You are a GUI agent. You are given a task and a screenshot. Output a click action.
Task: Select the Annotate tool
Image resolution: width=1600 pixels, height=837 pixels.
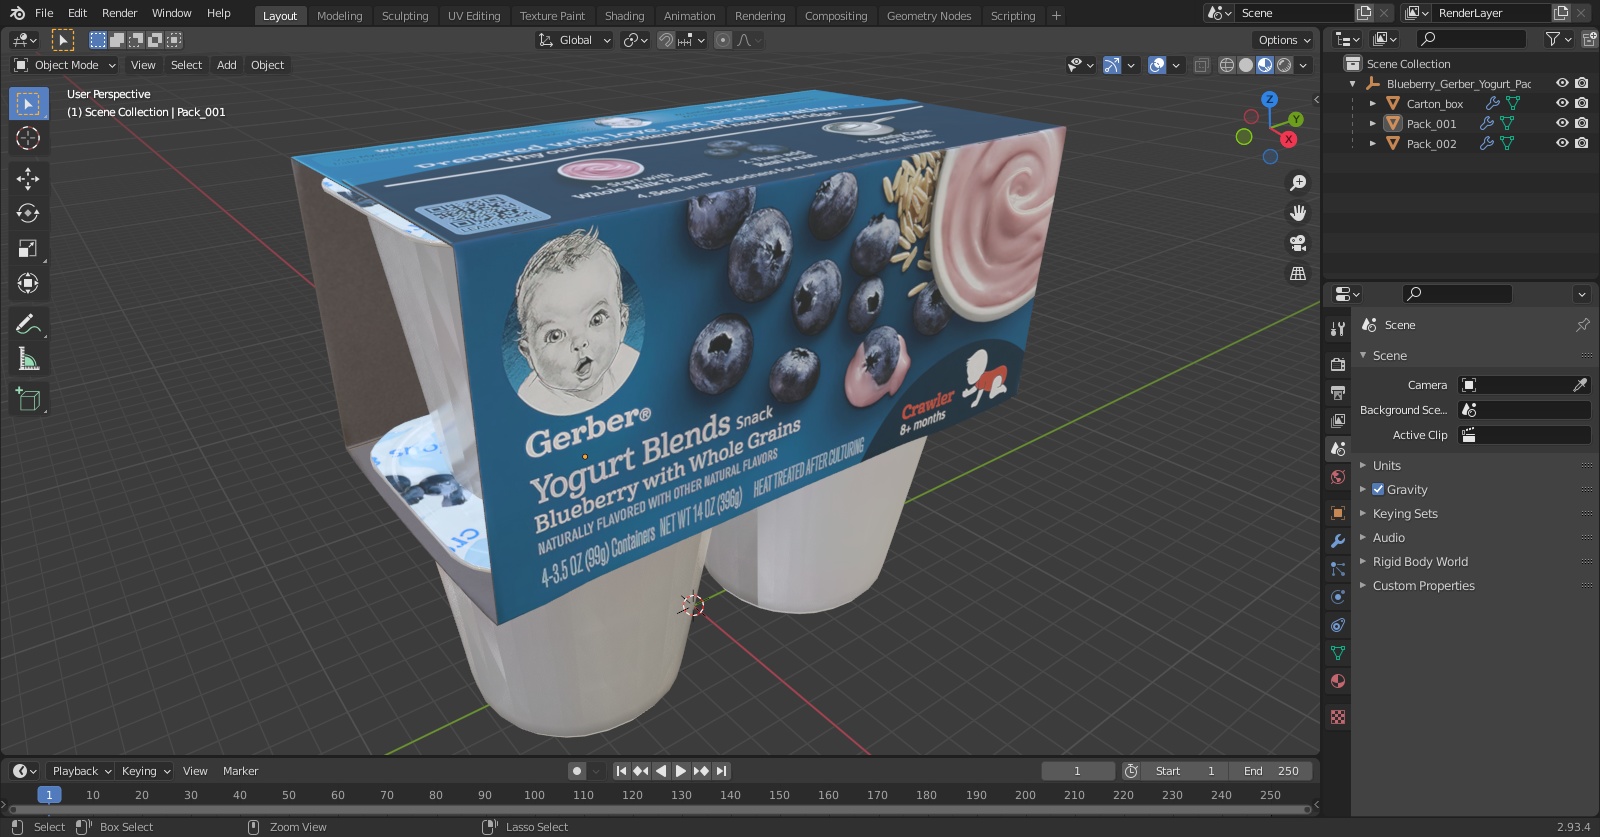(28, 324)
